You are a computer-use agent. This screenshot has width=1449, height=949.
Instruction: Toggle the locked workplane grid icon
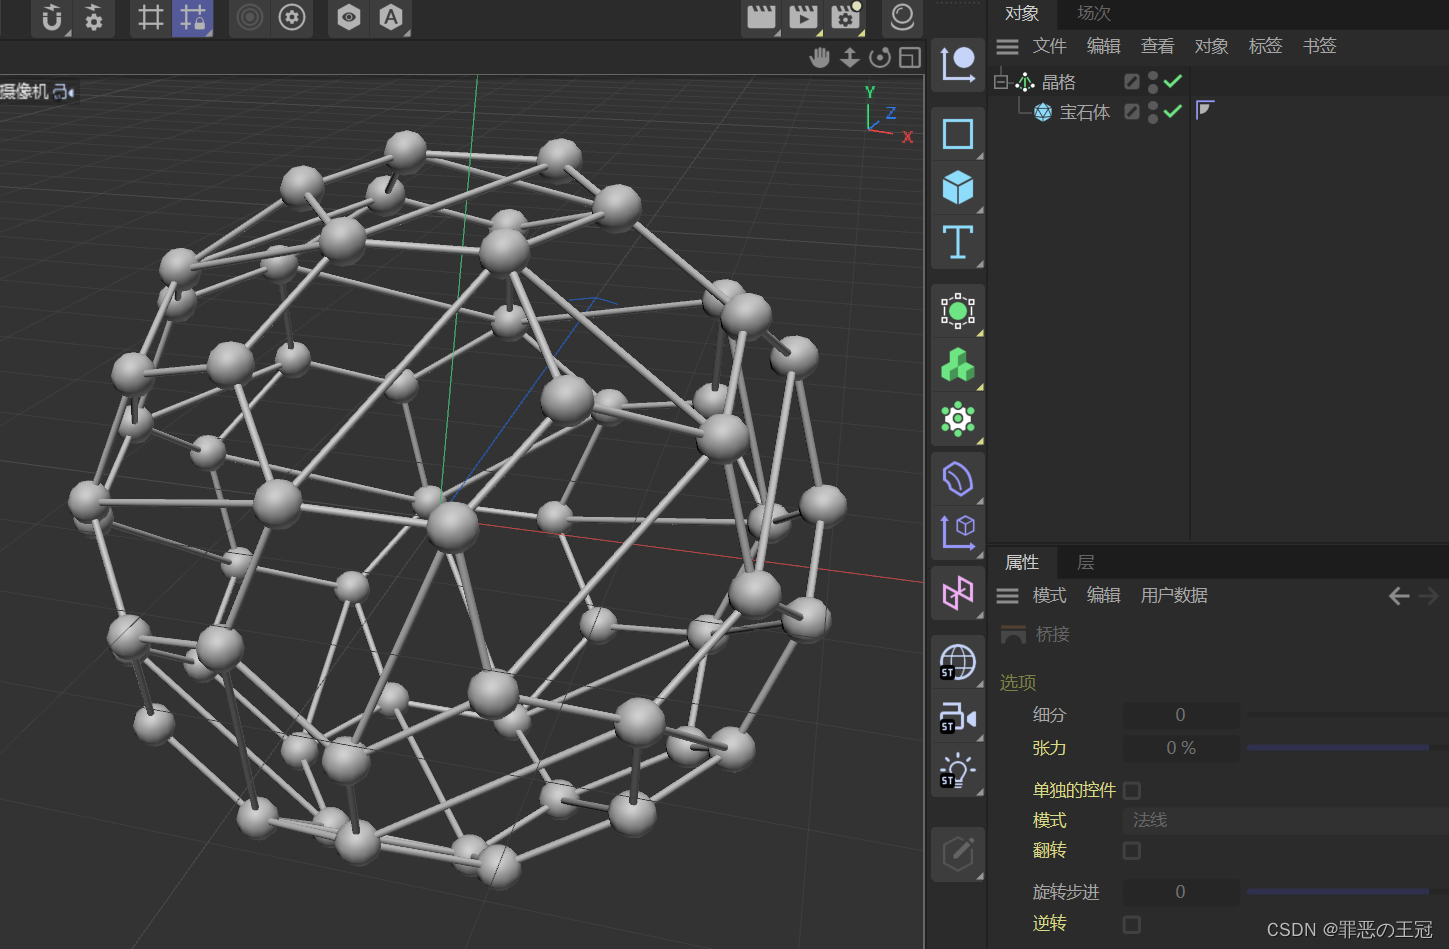pyautogui.click(x=193, y=17)
